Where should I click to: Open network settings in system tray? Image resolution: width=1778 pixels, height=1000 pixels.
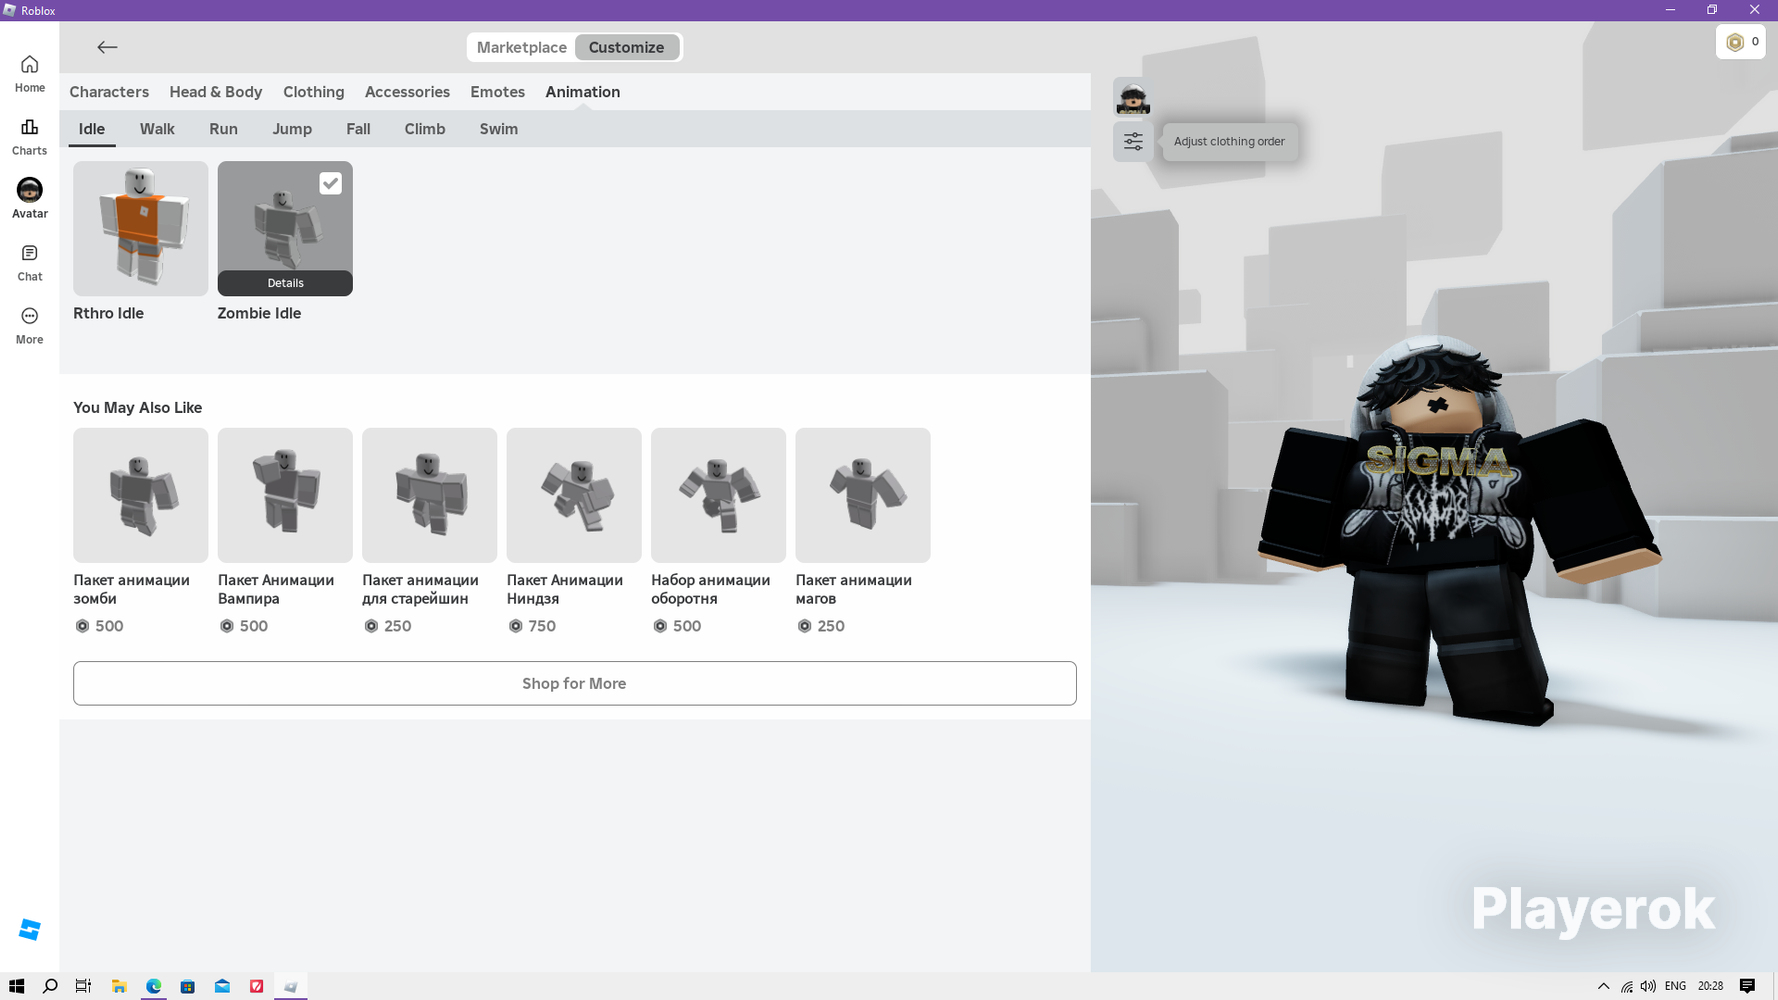1627,986
